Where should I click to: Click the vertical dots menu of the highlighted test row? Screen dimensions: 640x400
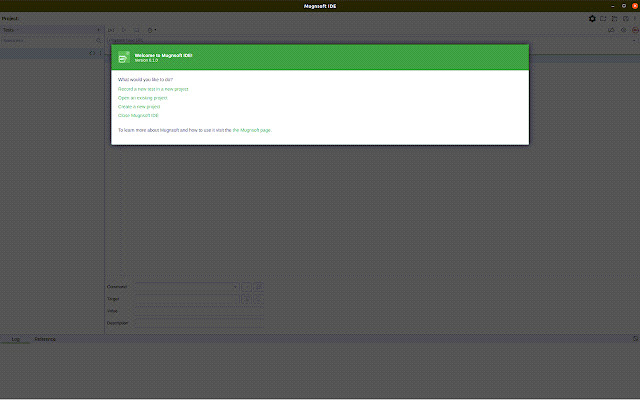(100, 53)
